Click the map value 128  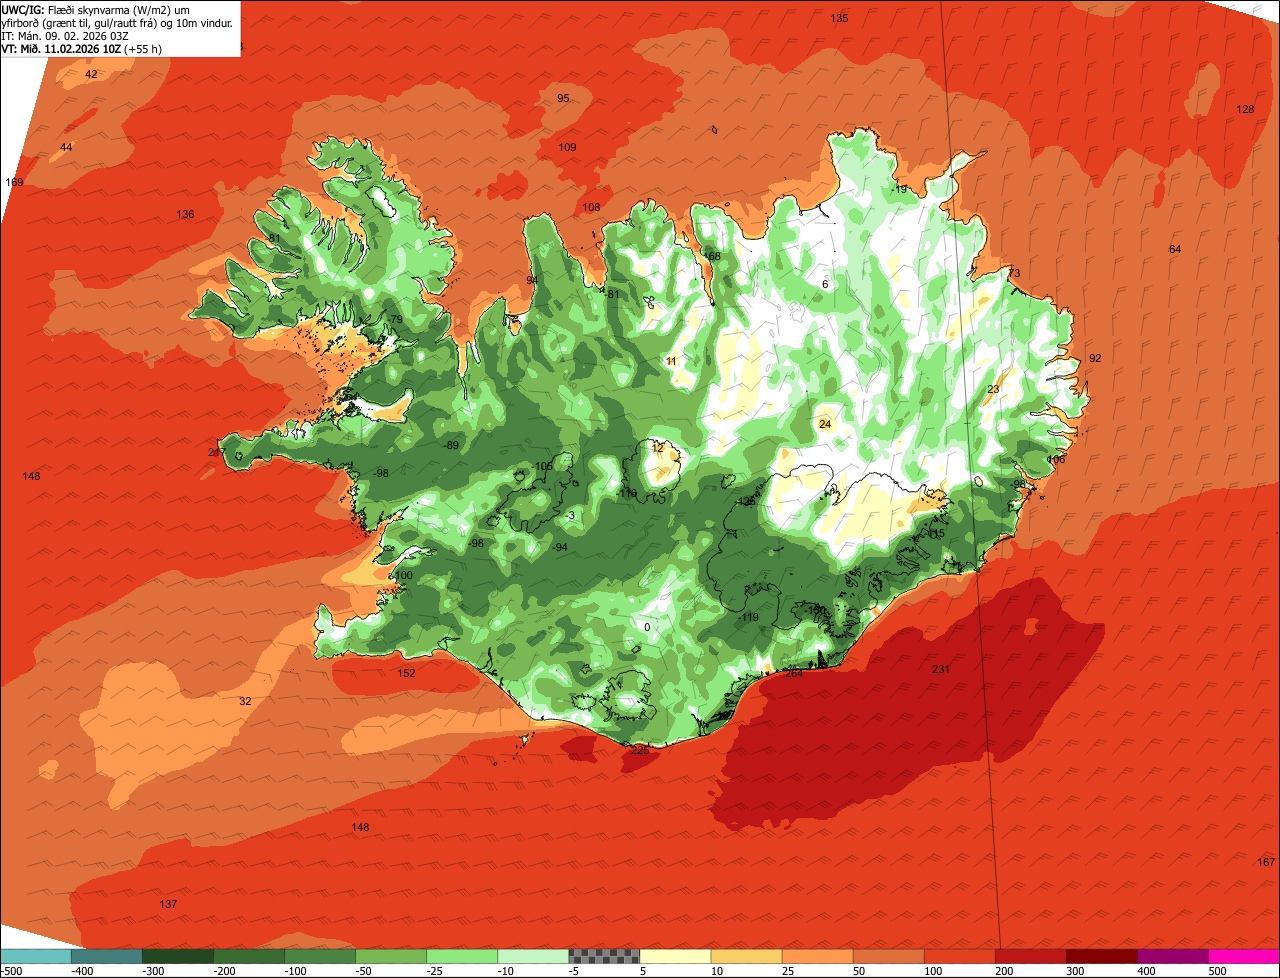[1245, 110]
